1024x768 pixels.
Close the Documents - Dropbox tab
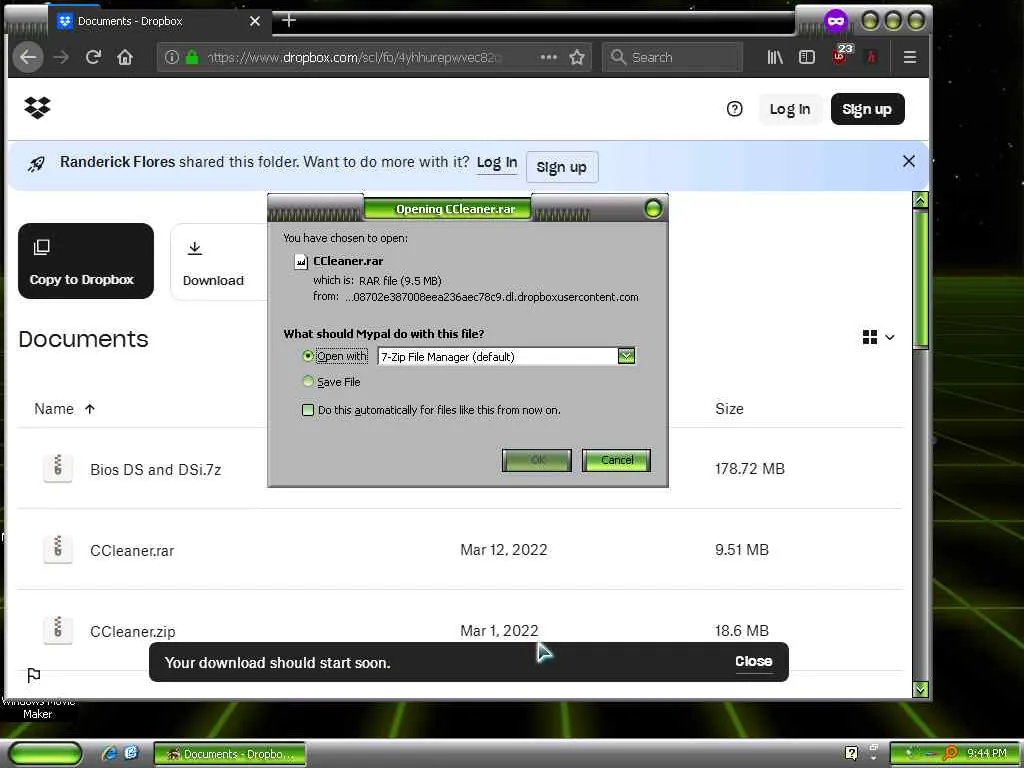[255, 21]
